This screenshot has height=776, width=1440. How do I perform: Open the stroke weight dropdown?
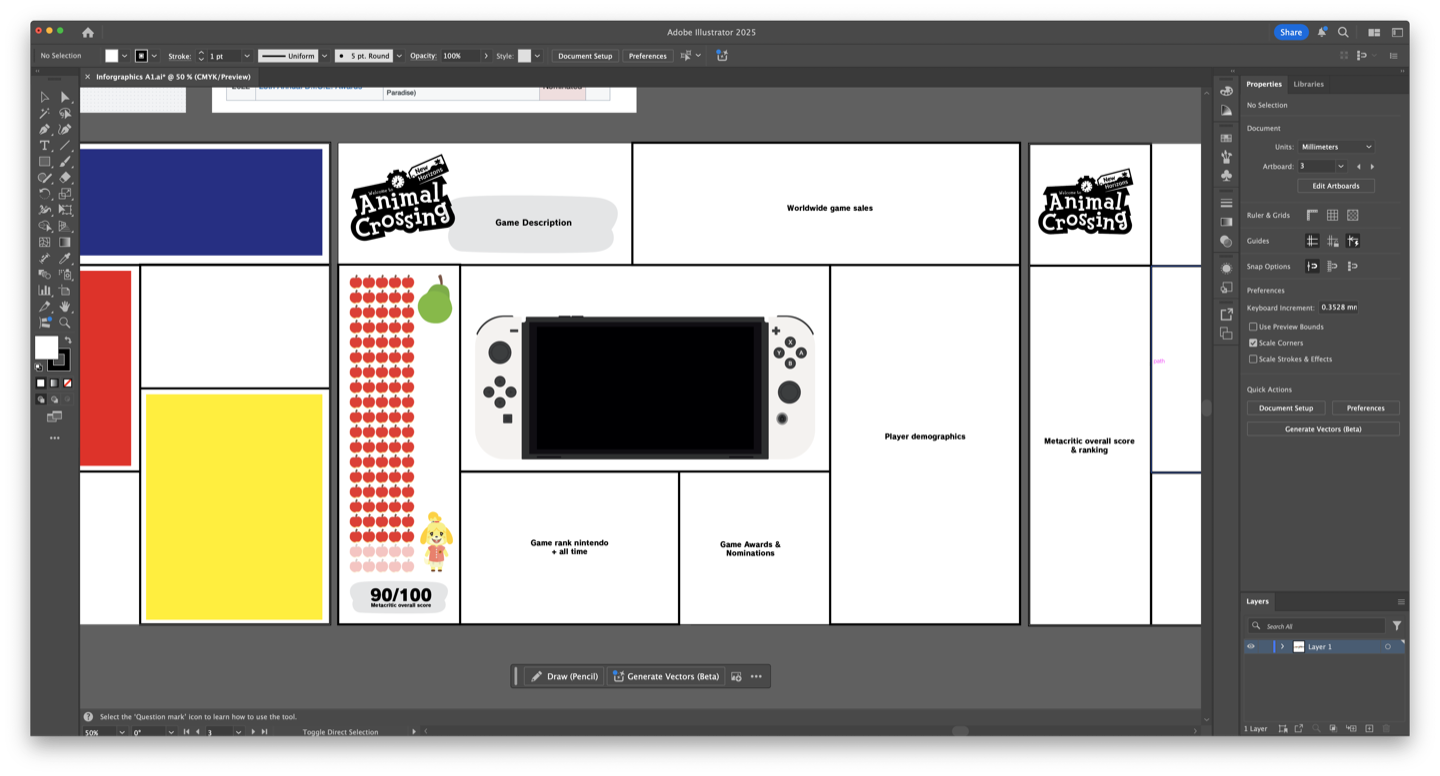[247, 56]
